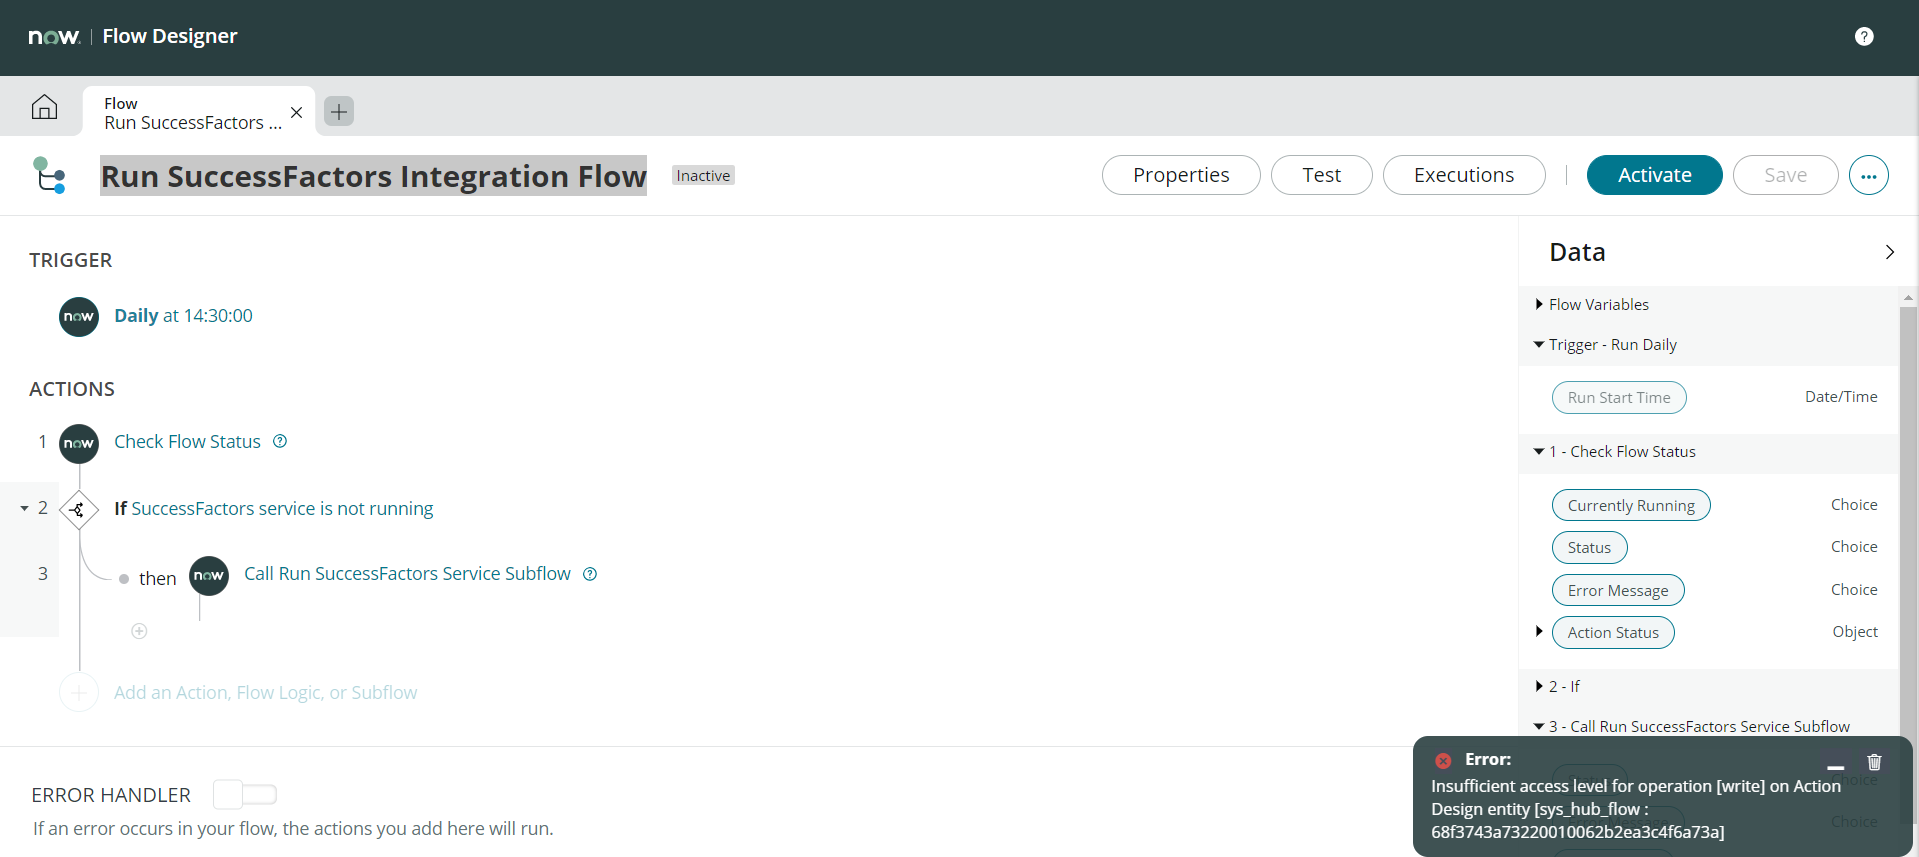Close the Run SuccessFactors flow tab
This screenshot has width=1919, height=857.
[296, 112]
